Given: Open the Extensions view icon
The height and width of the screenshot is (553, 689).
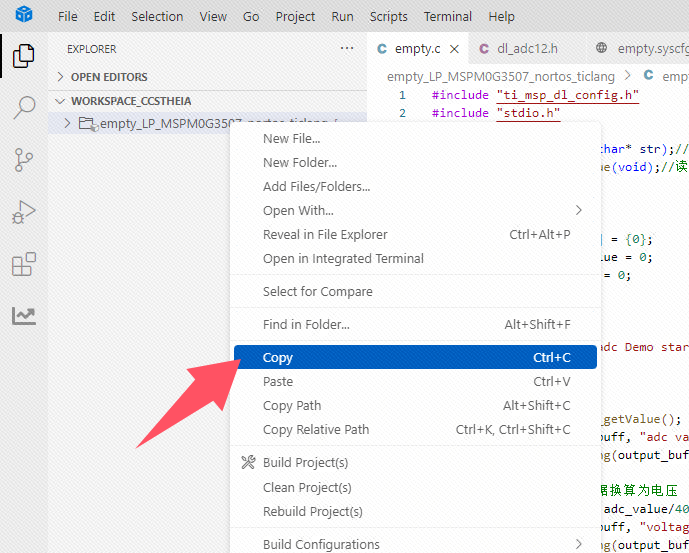Looking at the screenshot, I should tap(24, 264).
